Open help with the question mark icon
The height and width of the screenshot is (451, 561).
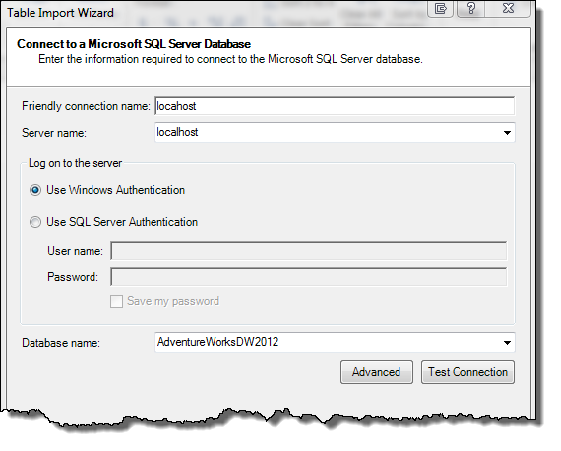pyautogui.click(x=471, y=8)
